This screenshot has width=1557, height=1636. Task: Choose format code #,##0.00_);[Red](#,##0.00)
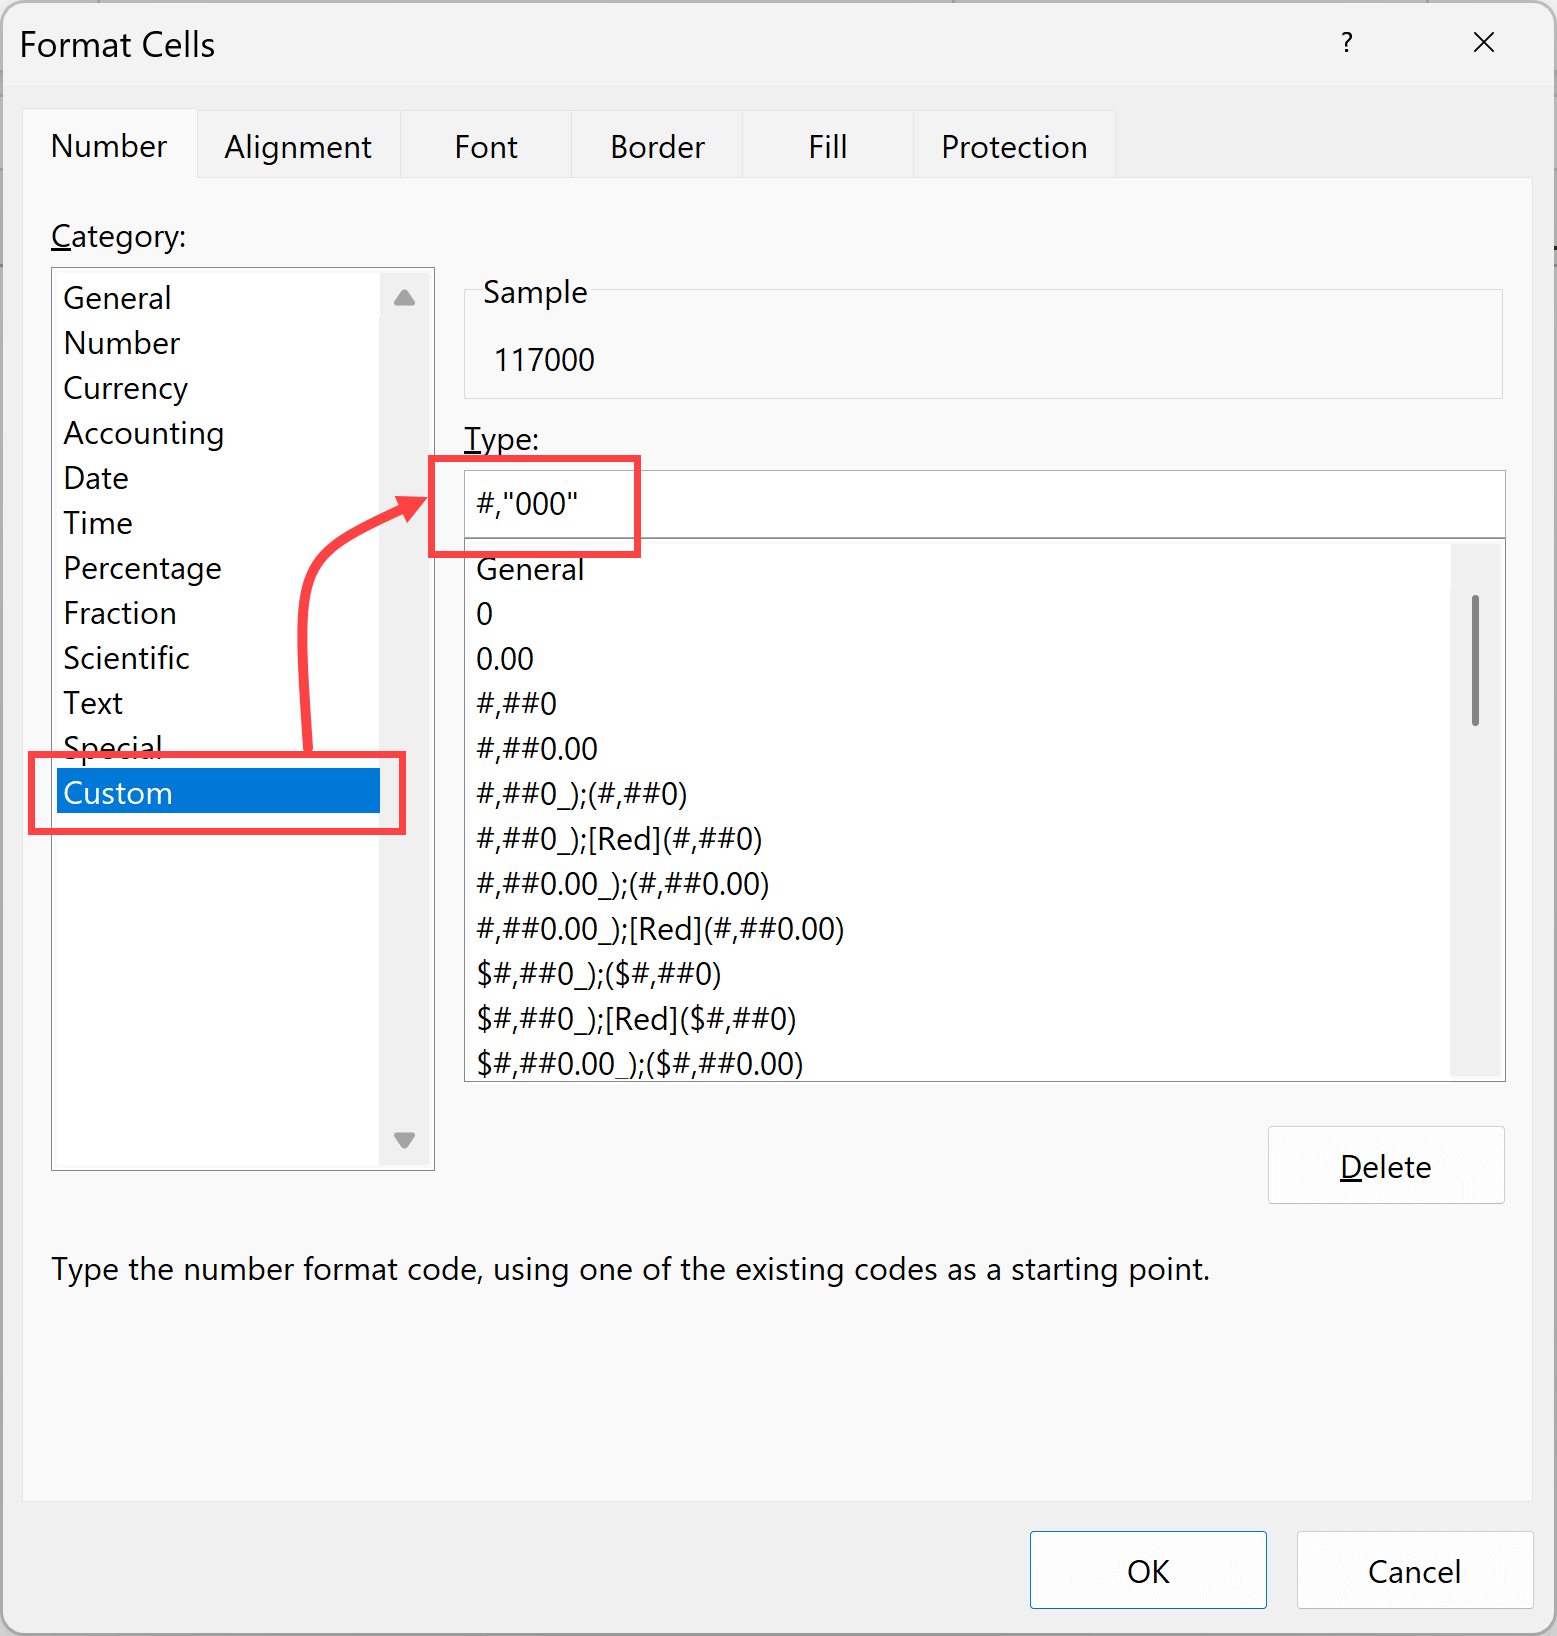(x=958, y=929)
